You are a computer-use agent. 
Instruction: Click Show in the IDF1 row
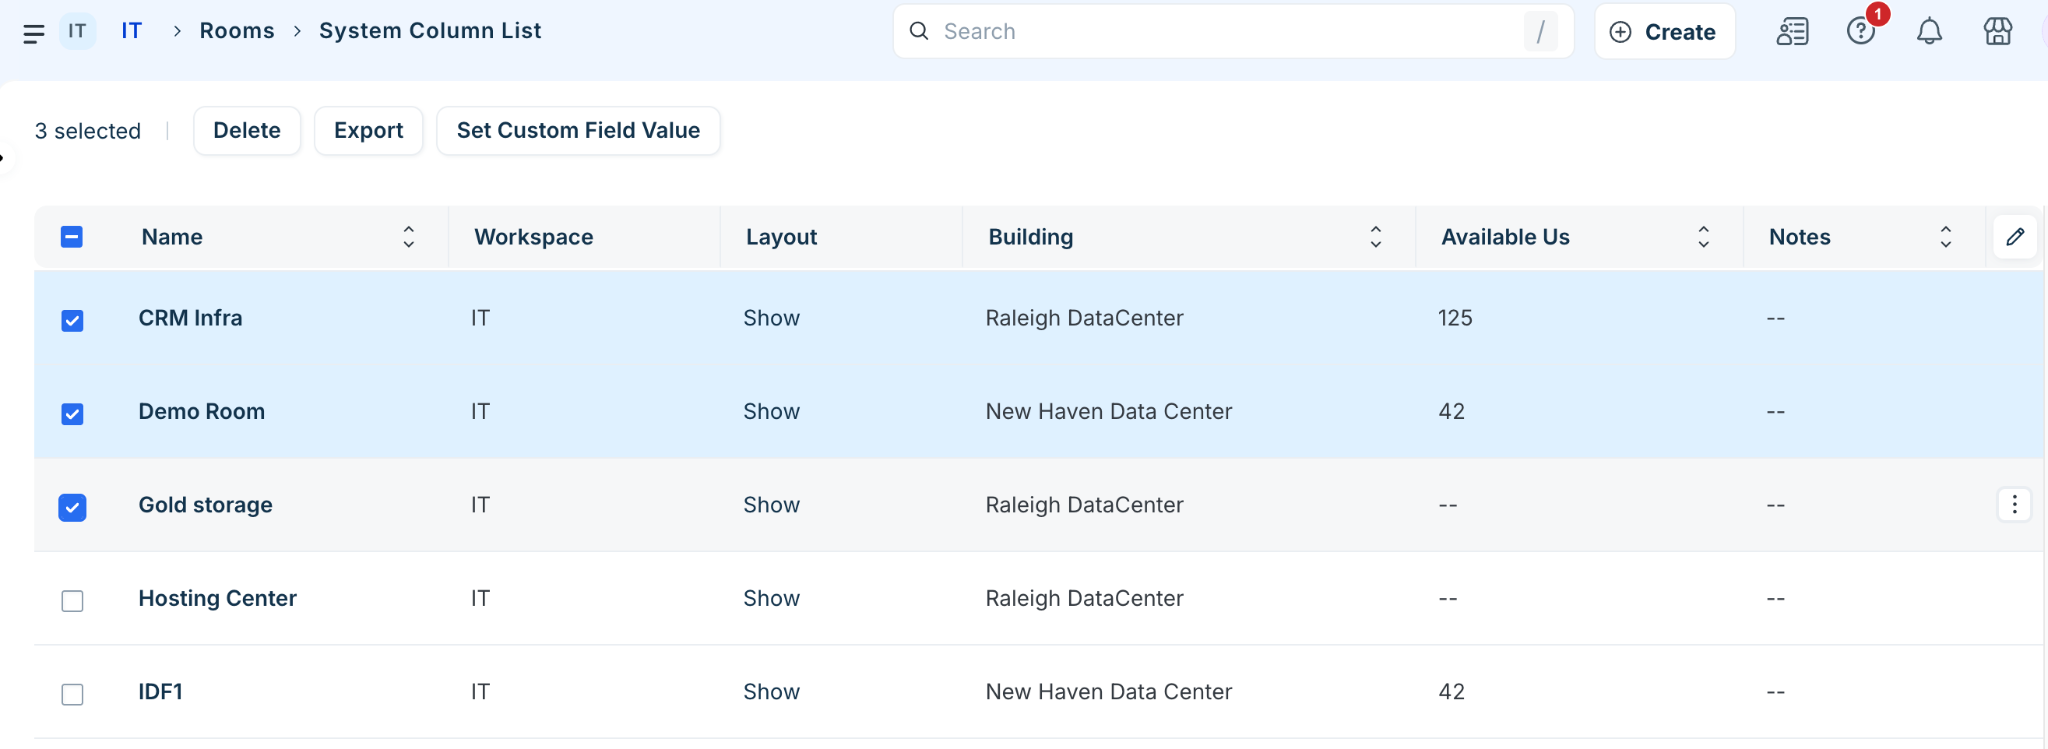(771, 692)
